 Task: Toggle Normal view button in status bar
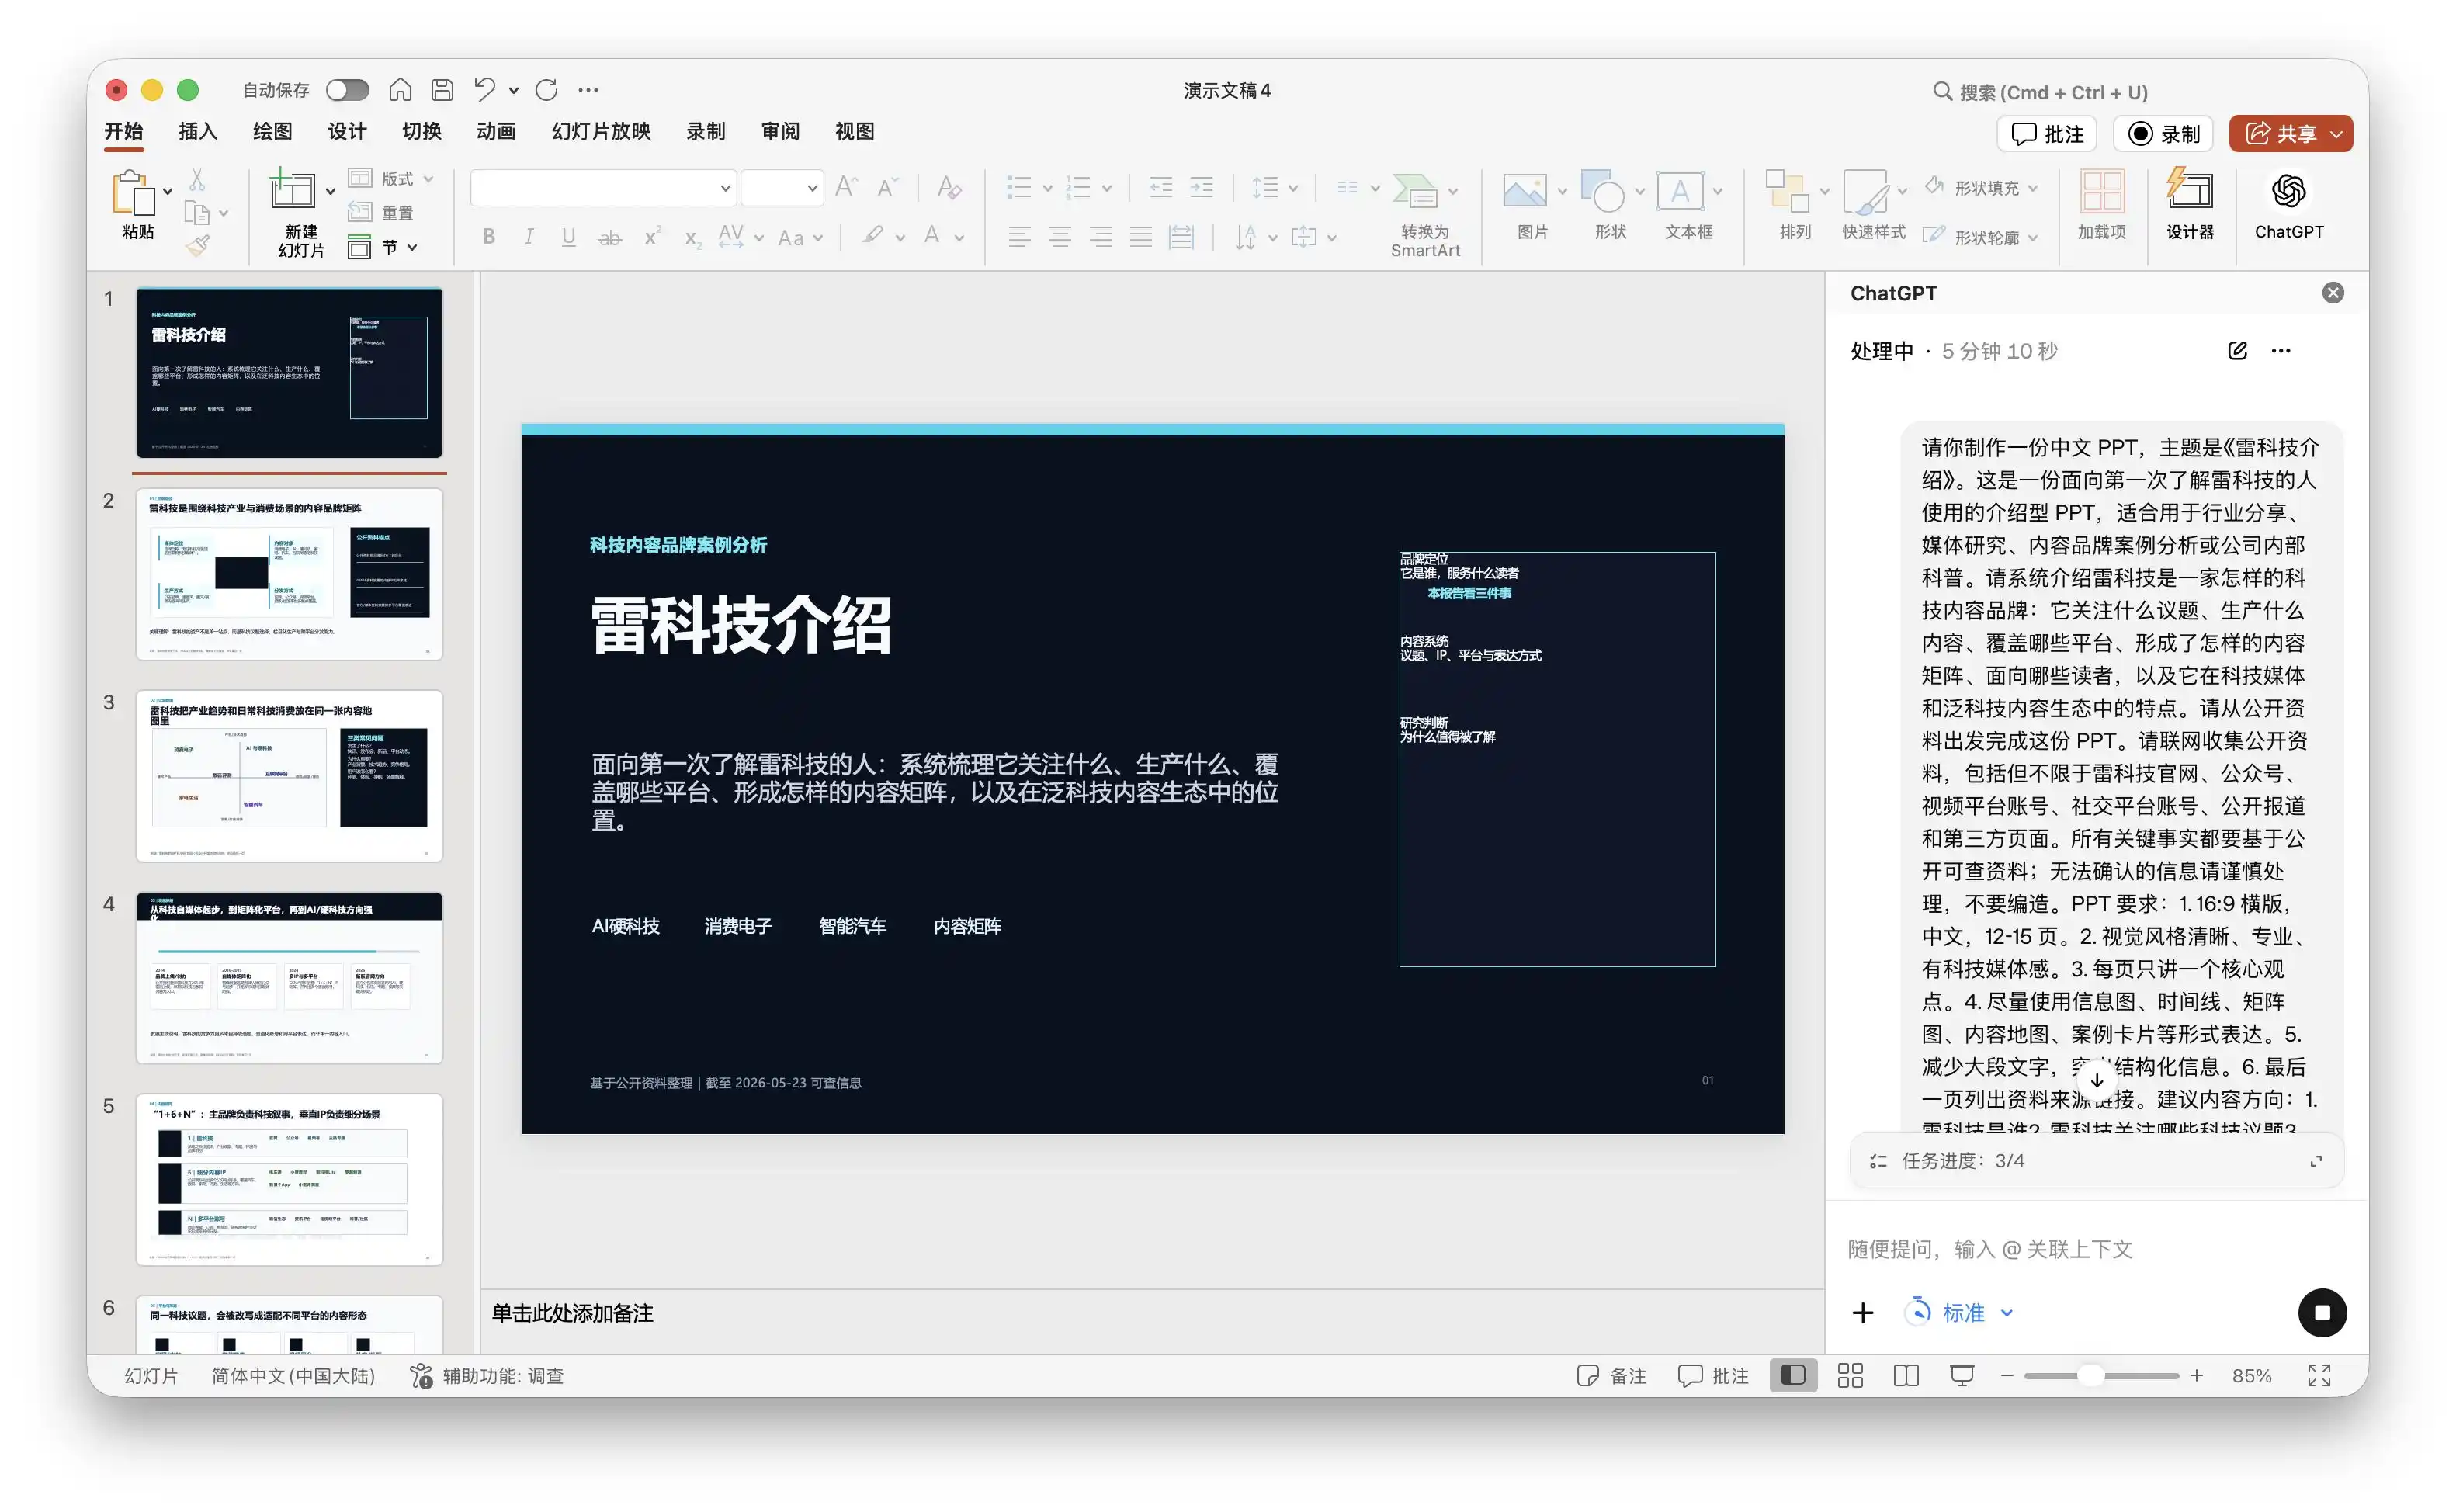coord(1793,1376)
